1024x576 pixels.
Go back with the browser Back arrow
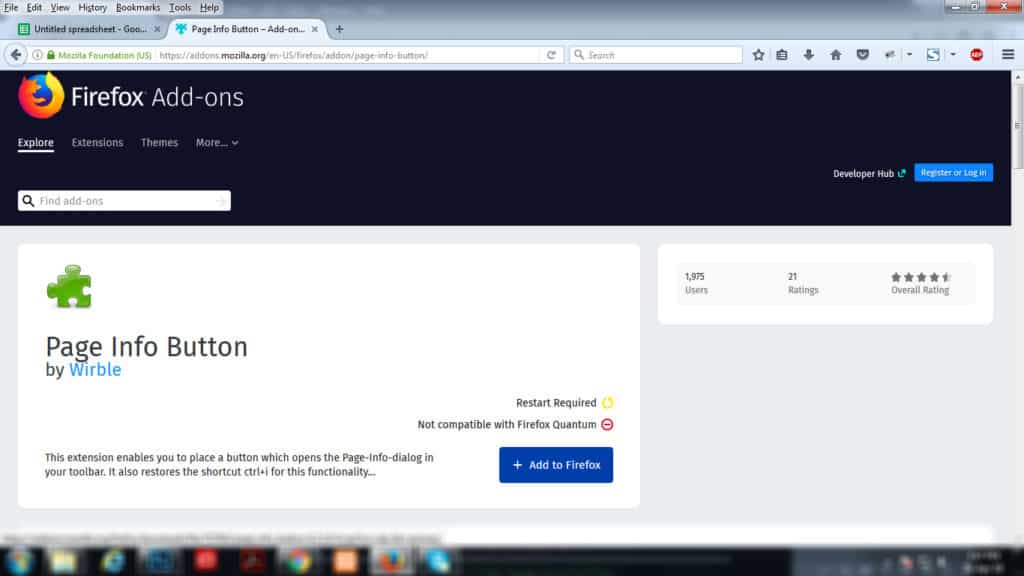[x=16, y=55]
